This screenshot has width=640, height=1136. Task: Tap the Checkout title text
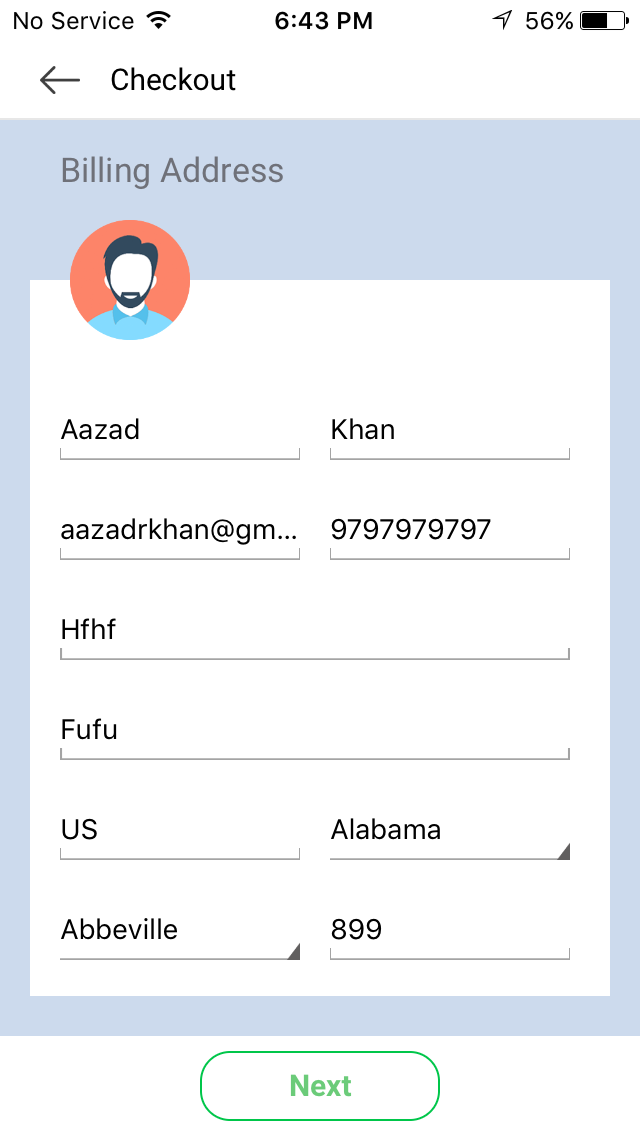(173, 80)
